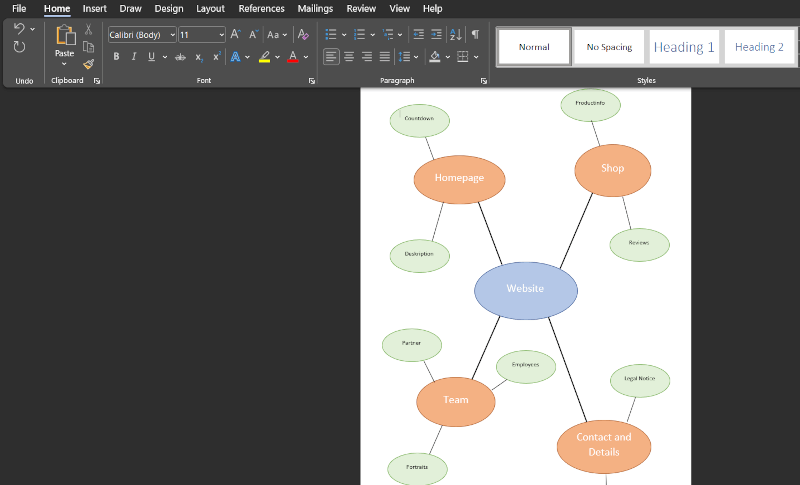This screenshot has height=485, width=800.
Task: Increase the paragraph indent
Action: (x=436, y=34)
